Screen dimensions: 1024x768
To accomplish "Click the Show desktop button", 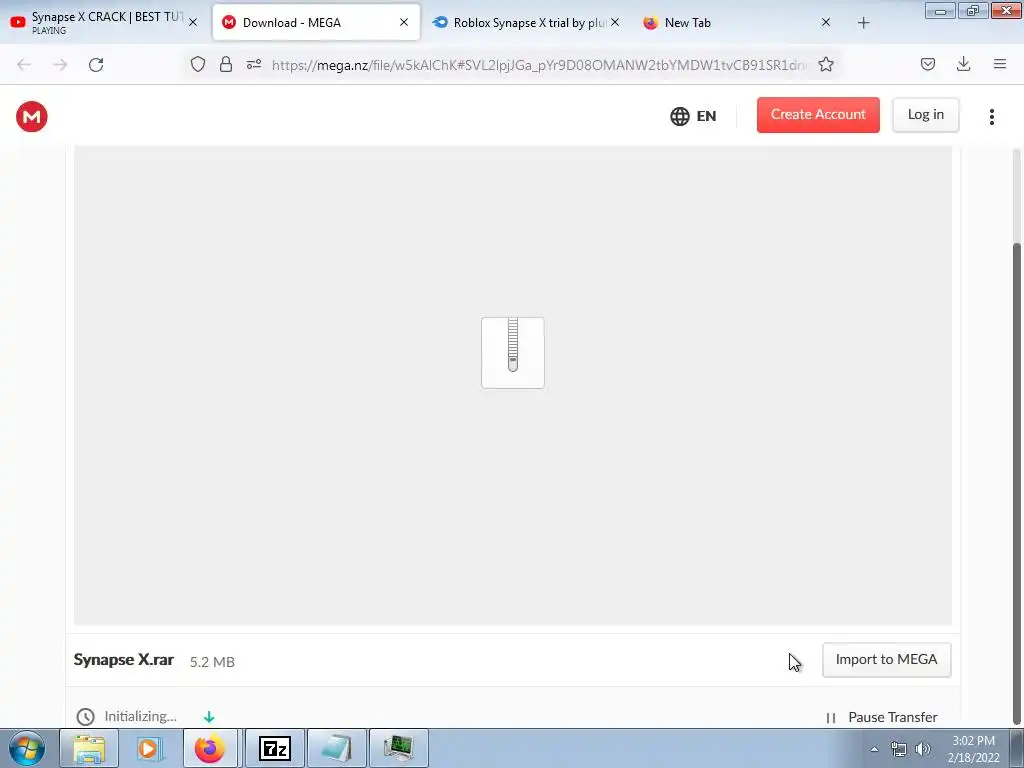I will [1017, 748].
